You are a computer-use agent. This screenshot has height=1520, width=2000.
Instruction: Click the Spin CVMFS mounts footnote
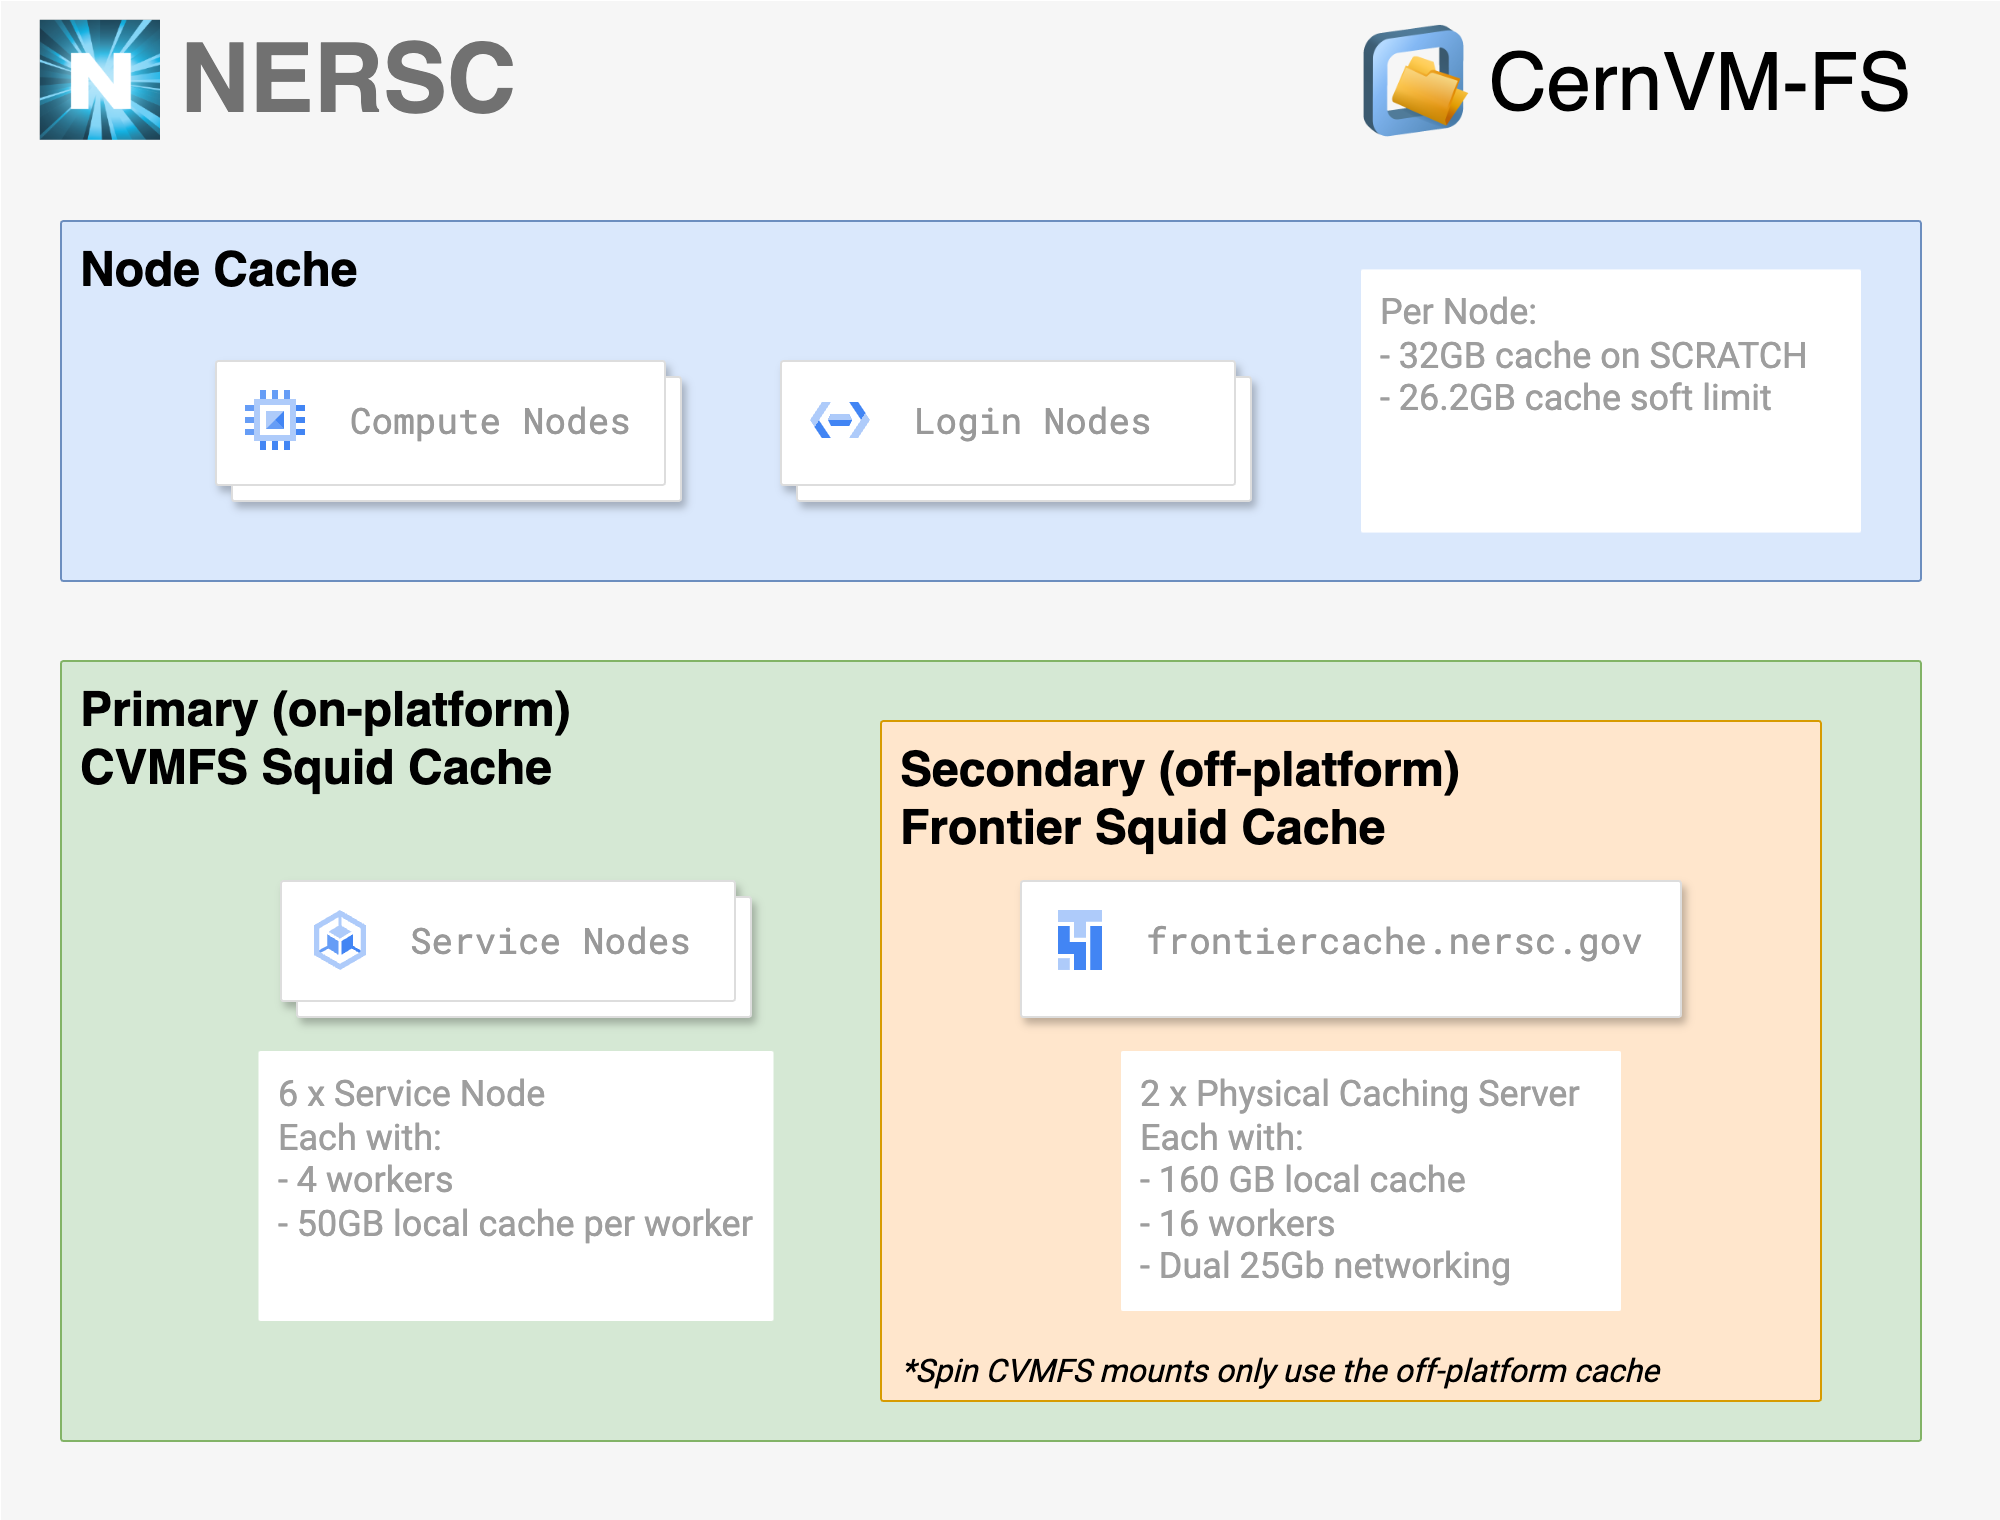pos(1282,1371)
